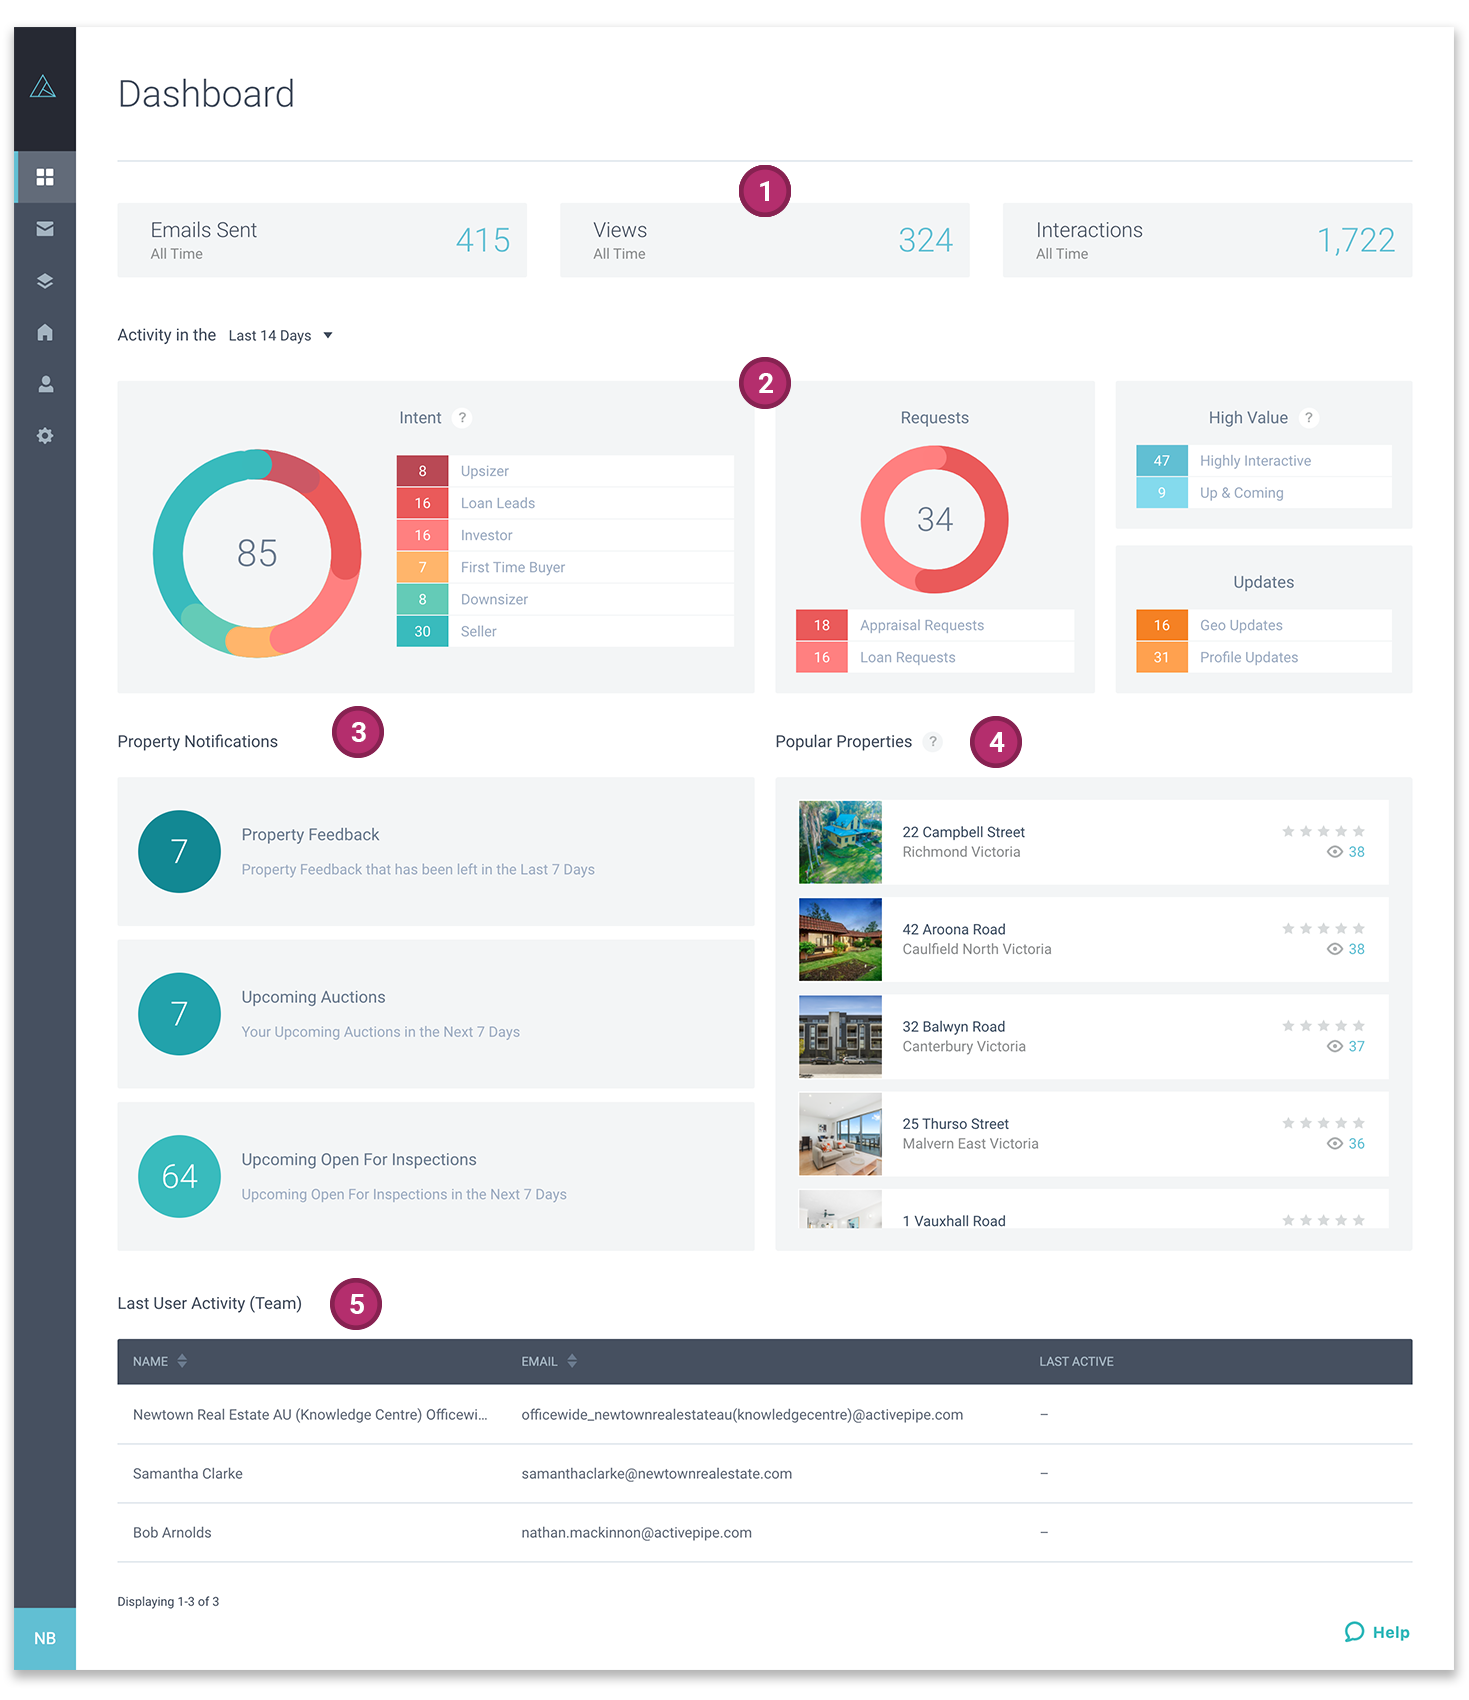The width and height of the screenshot is (1469, 1700).
Task: Open the Property Feedback notification card
Action: (x=436, y=851)
